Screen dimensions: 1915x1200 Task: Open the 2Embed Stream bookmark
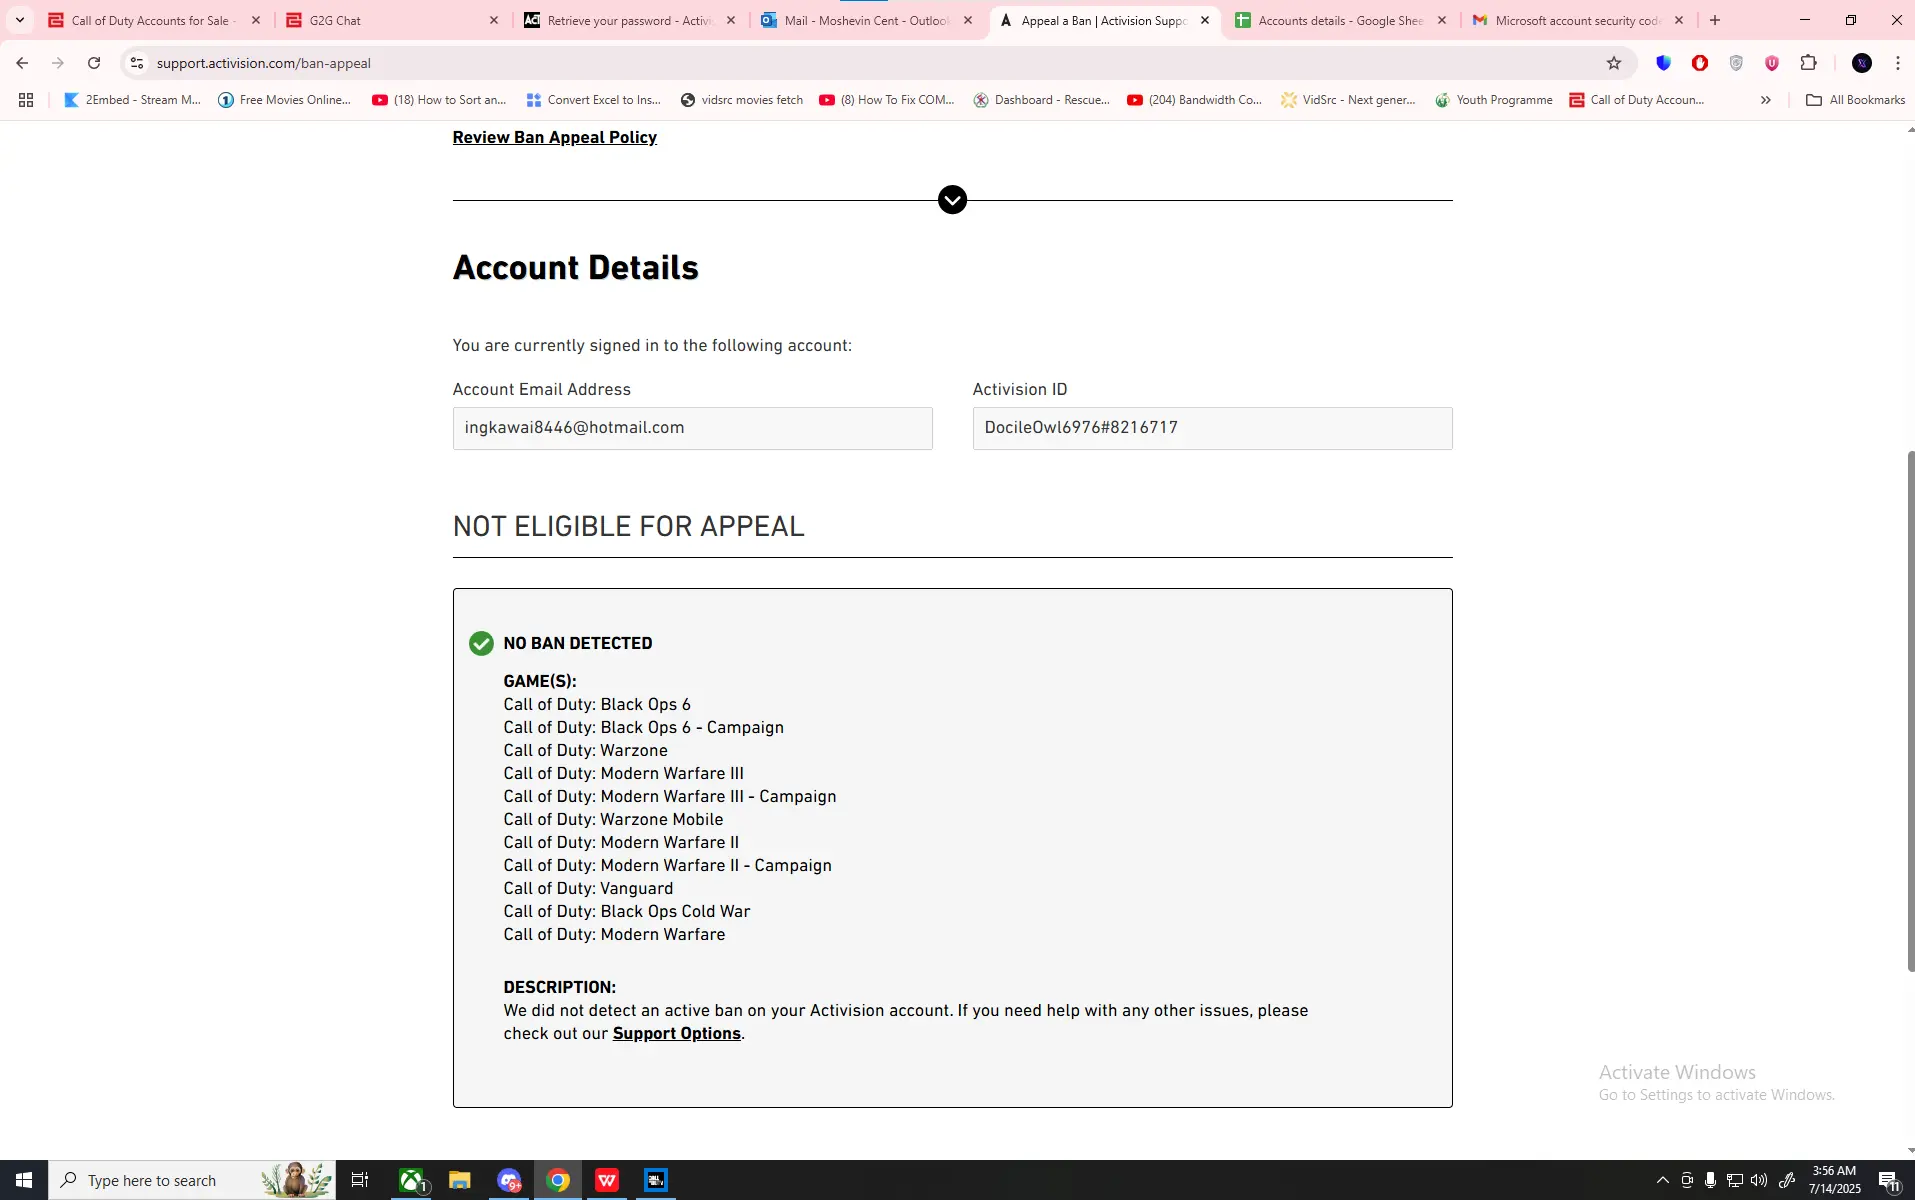pos(133,100)
